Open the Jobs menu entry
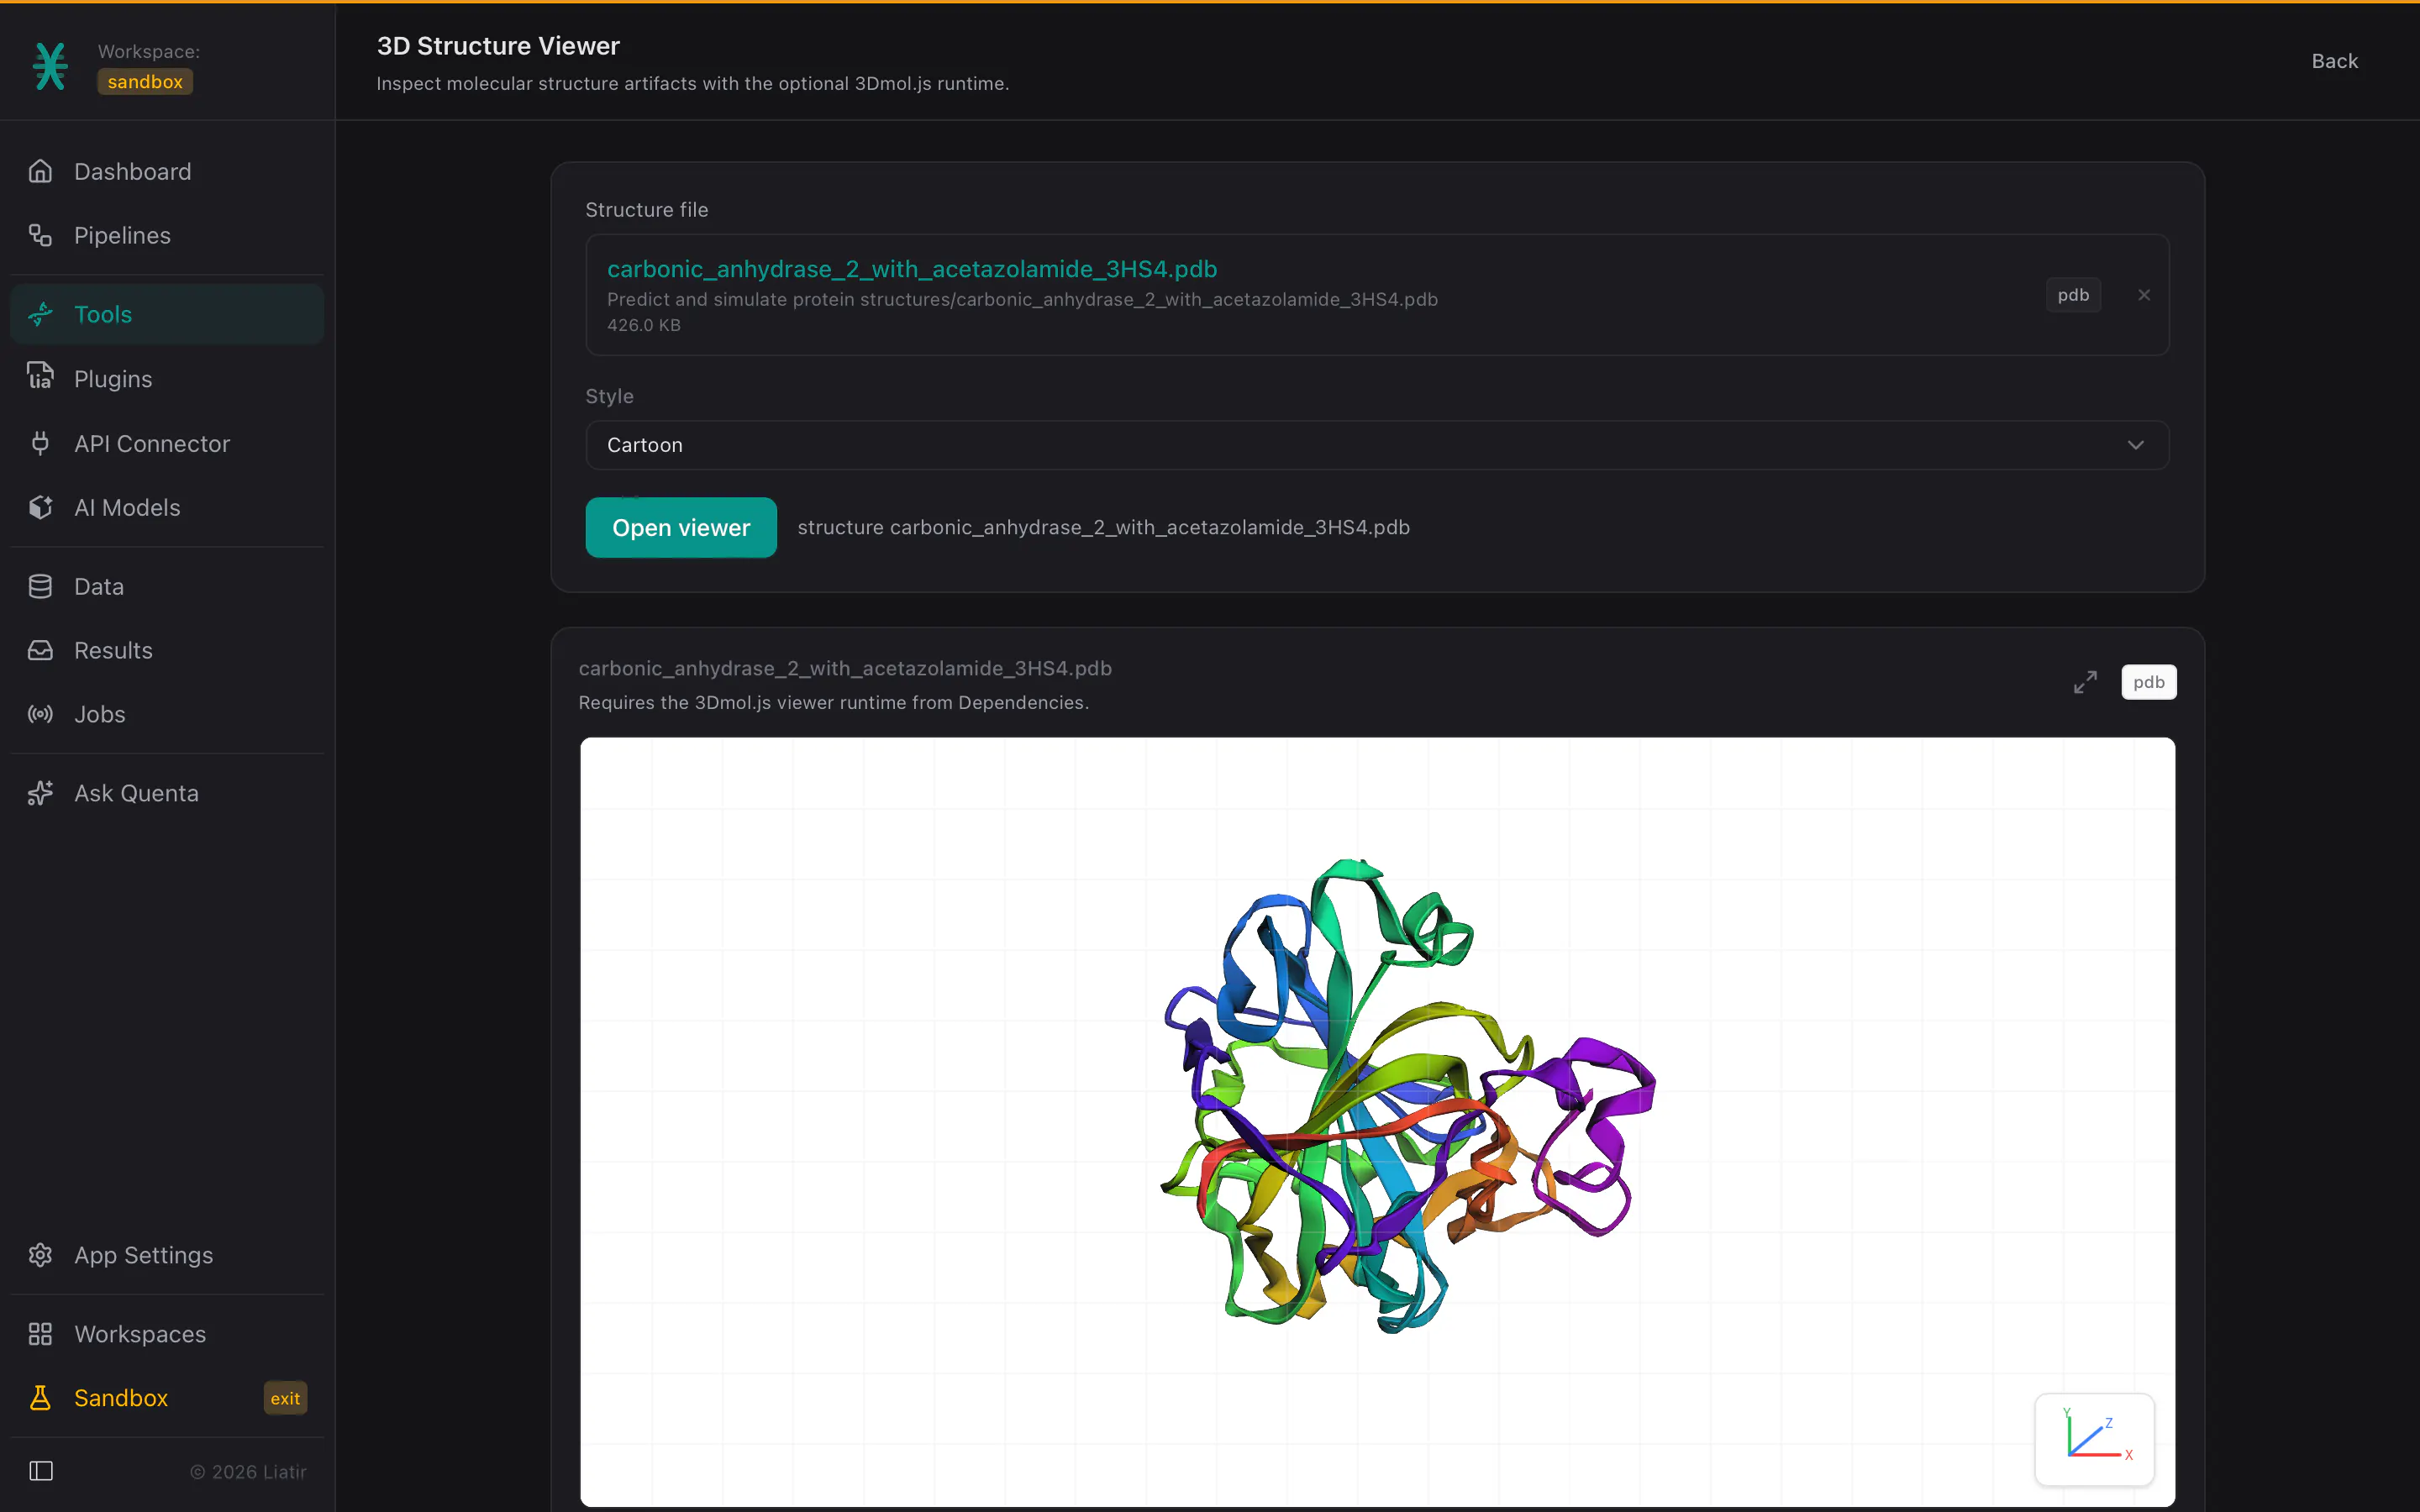 (167, 714)
